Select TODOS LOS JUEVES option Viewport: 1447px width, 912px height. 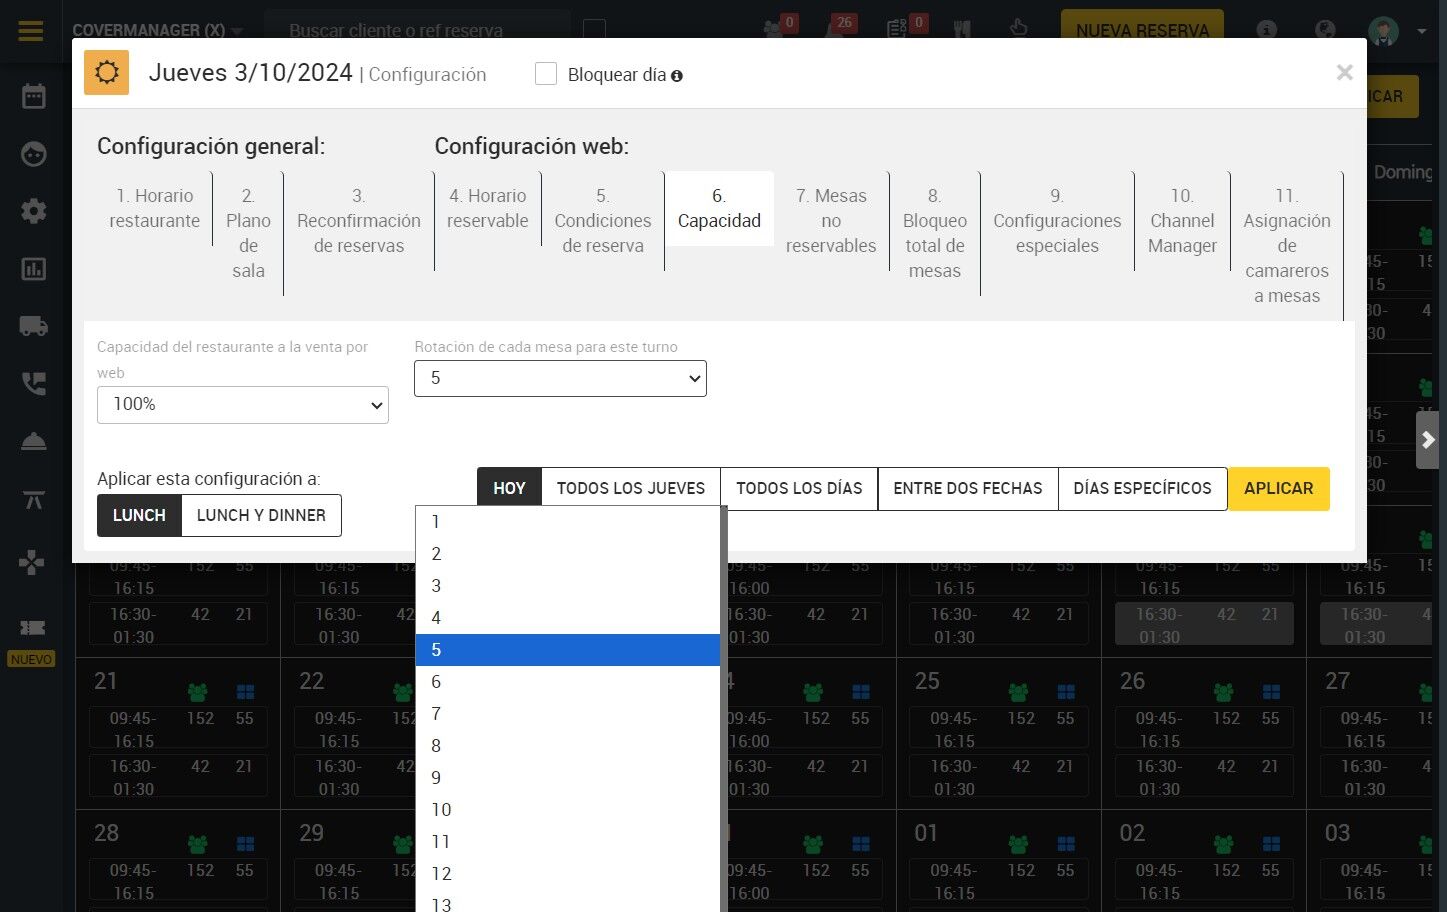(x=631, y=488)
